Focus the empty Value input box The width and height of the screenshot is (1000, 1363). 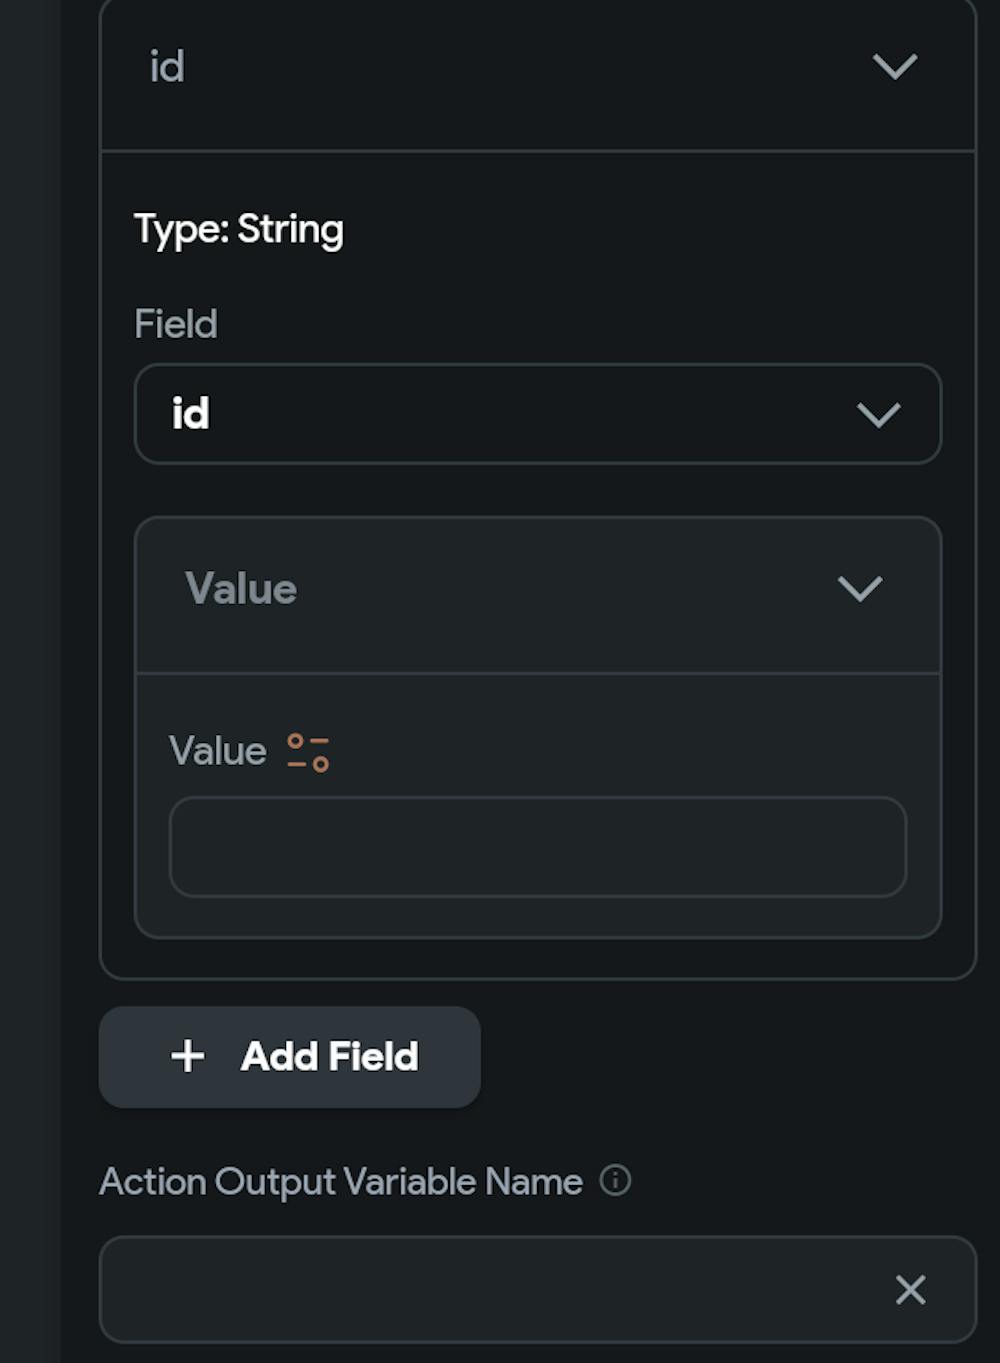coord(537,847)
